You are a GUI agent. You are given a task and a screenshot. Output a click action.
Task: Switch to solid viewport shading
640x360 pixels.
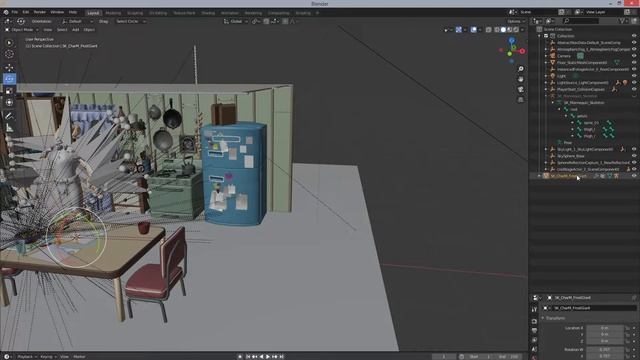click(x=503, y=30)
